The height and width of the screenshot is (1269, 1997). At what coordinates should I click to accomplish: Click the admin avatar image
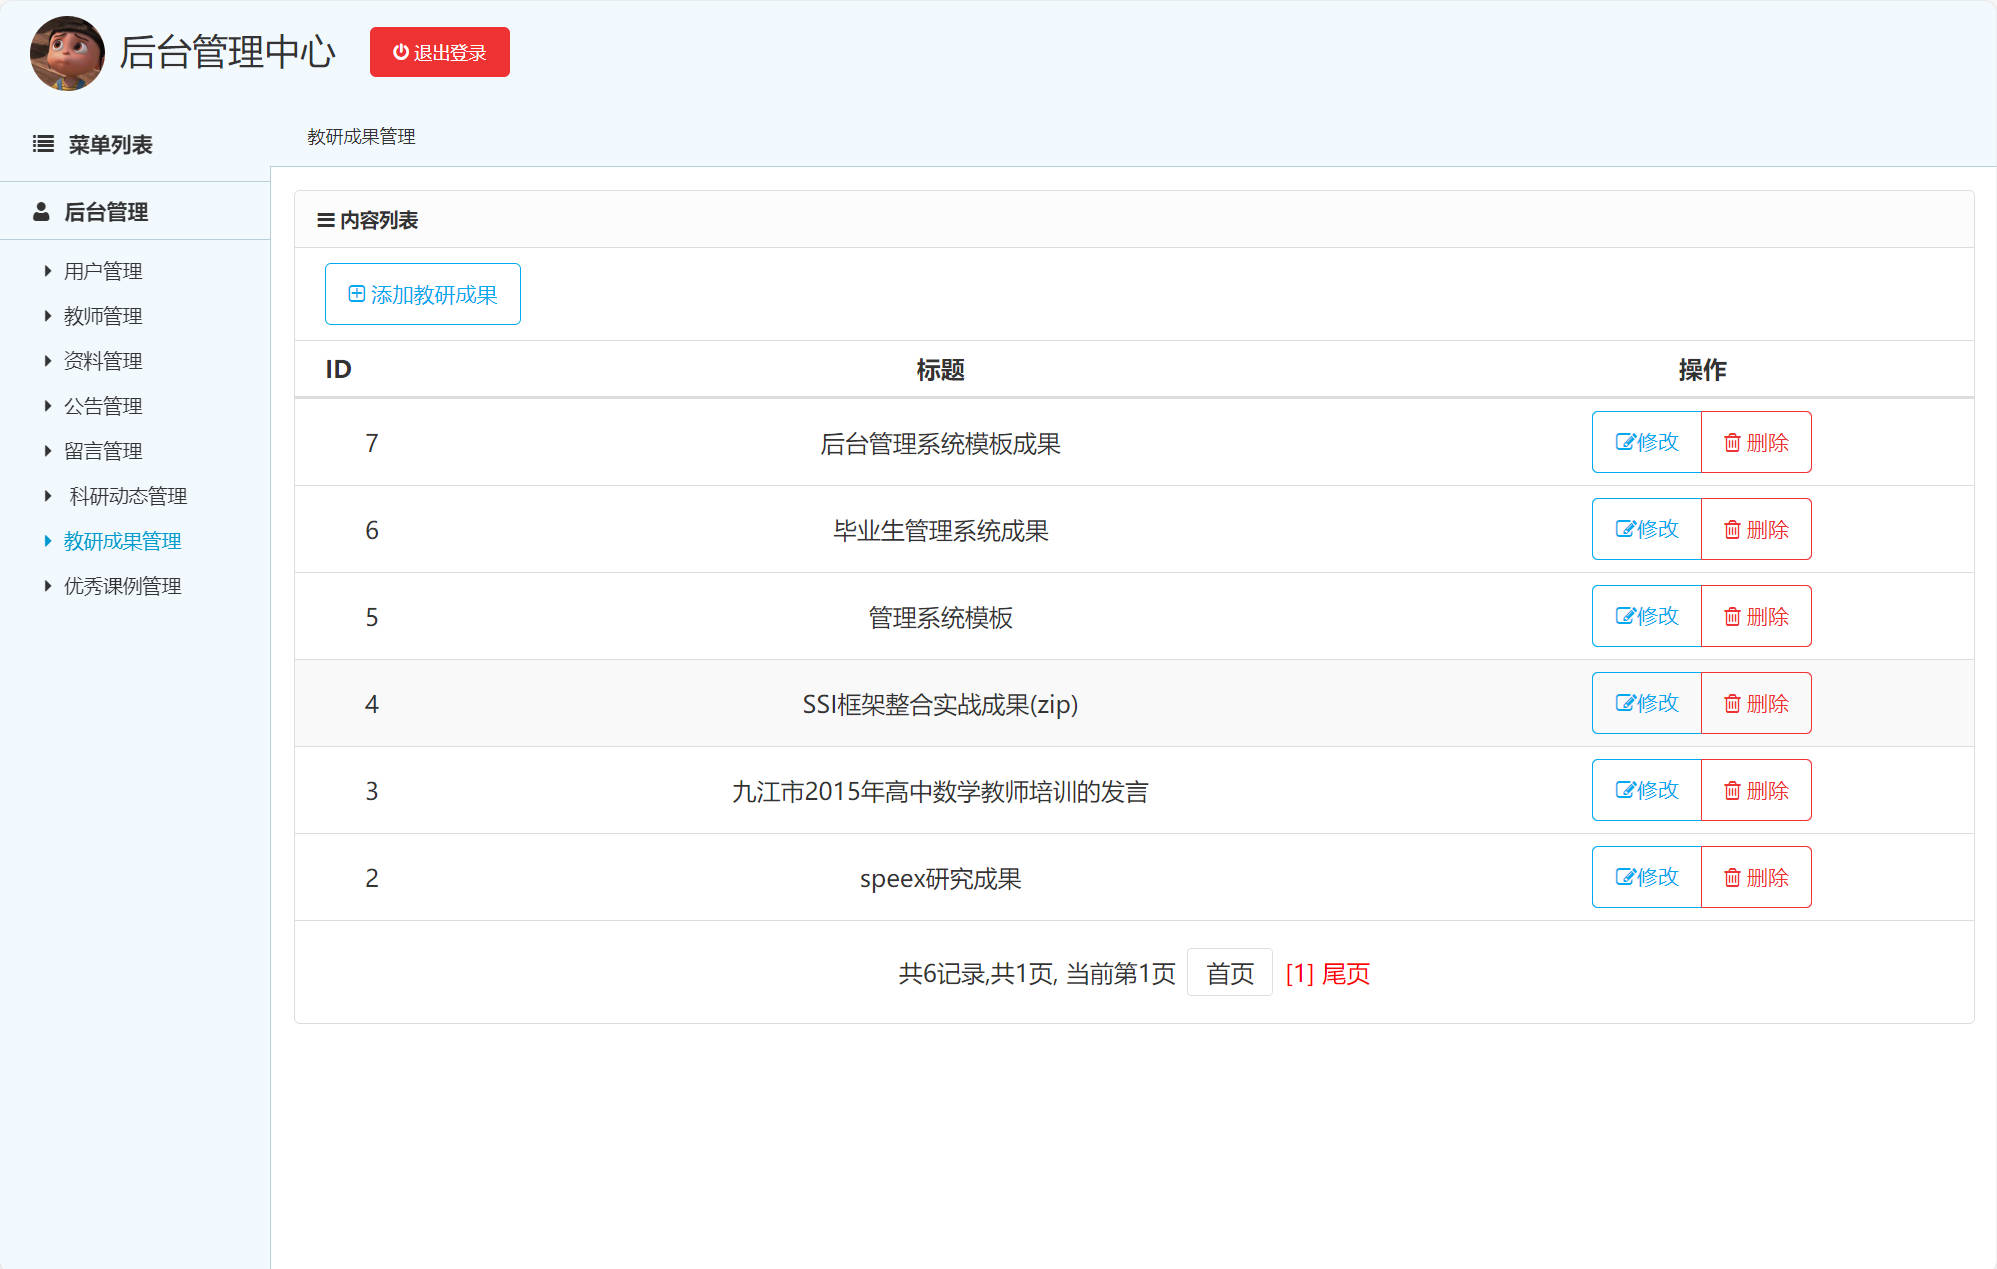[67, 53]
